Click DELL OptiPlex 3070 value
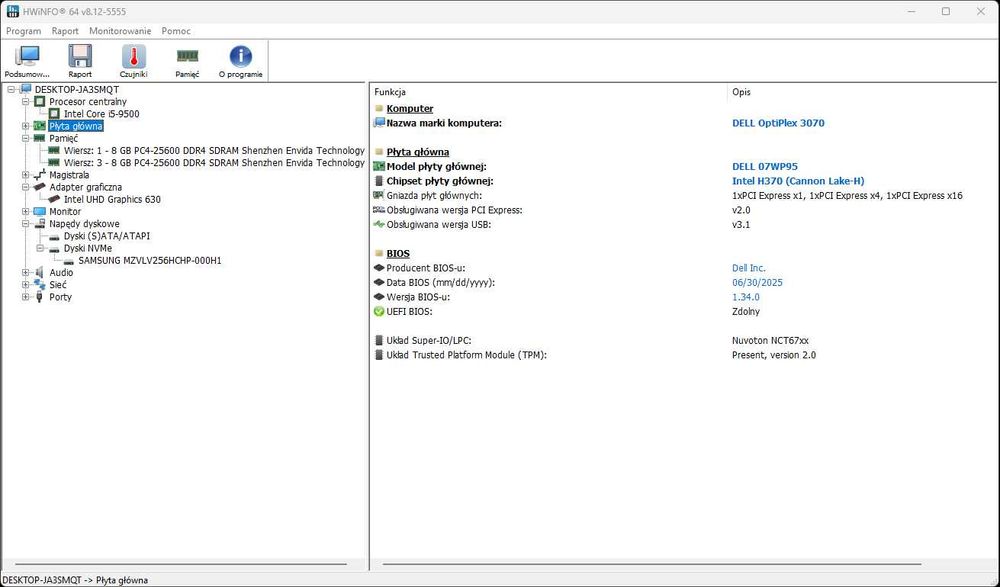Image resolution: width=1000 pixels, height=587 pixels. (x=778, y=123)
